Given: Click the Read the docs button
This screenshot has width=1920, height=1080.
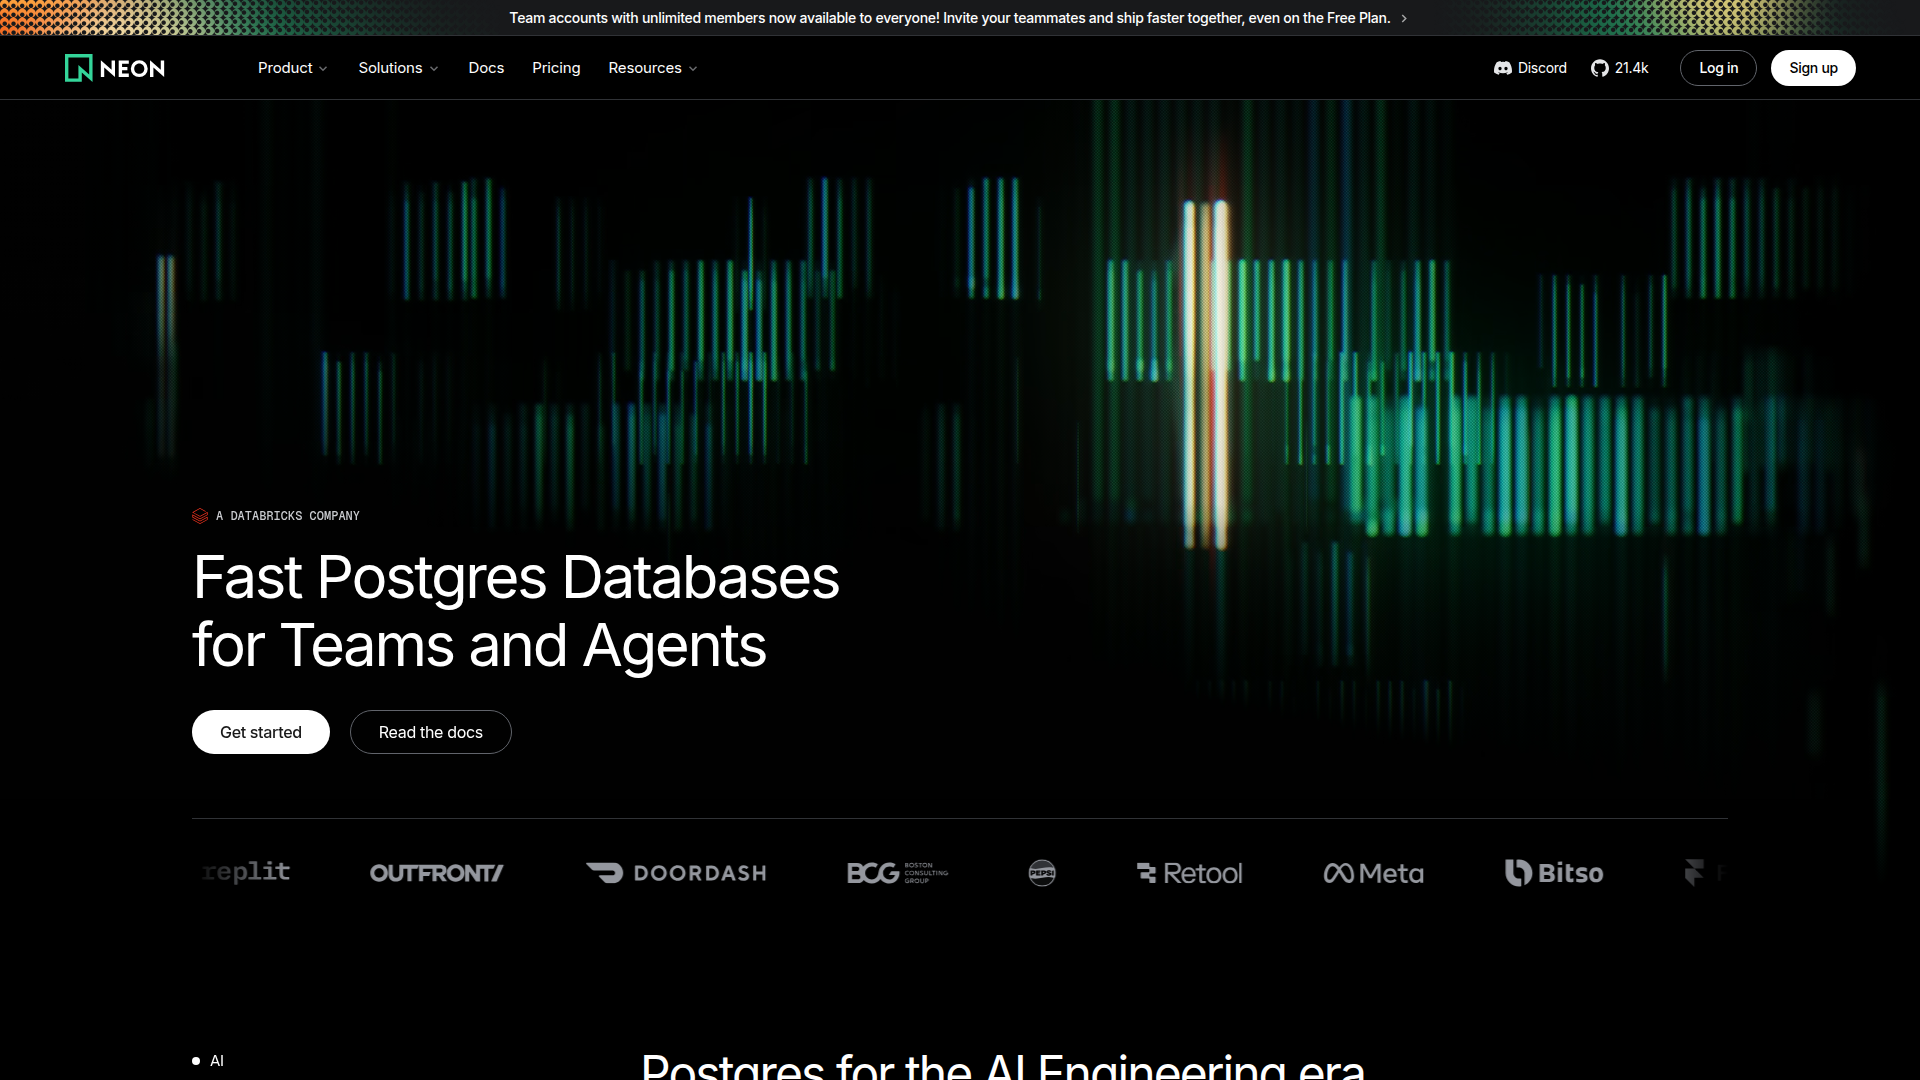Looking at the screenshot, I should 430,732.
